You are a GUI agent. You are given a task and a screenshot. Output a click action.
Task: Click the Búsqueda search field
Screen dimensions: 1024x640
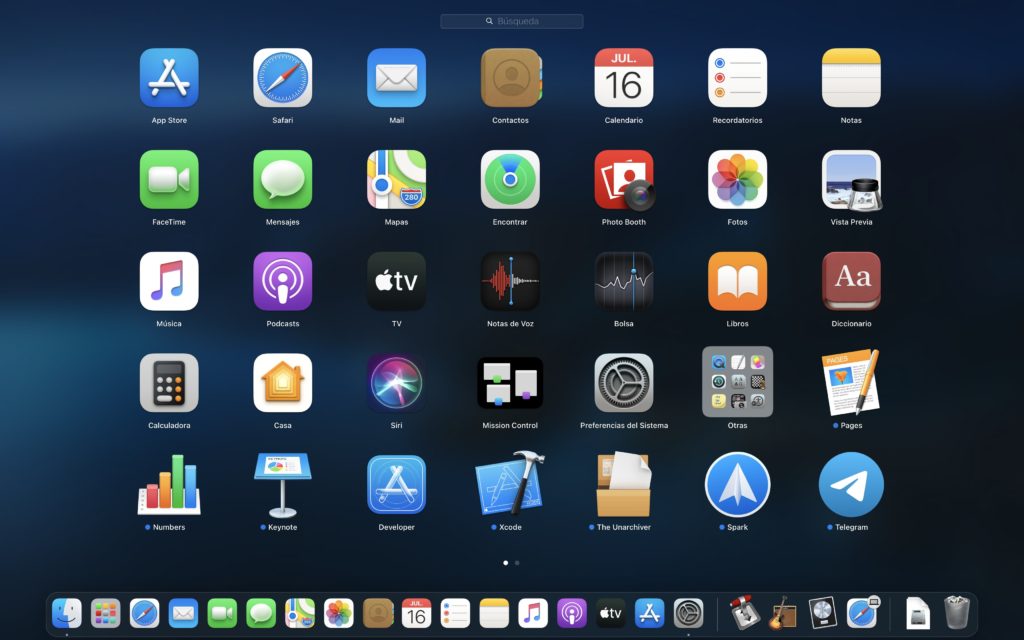point(512,21)
